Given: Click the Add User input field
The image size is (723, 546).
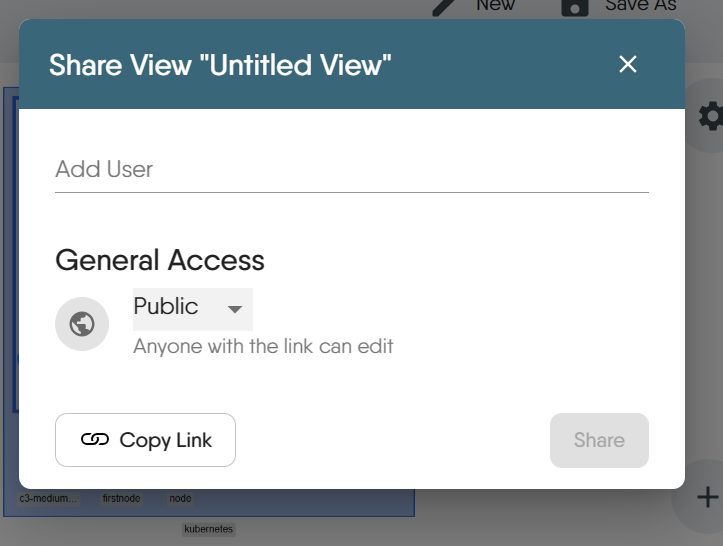Looking at the screenshot, I should (x=351, y=169).
